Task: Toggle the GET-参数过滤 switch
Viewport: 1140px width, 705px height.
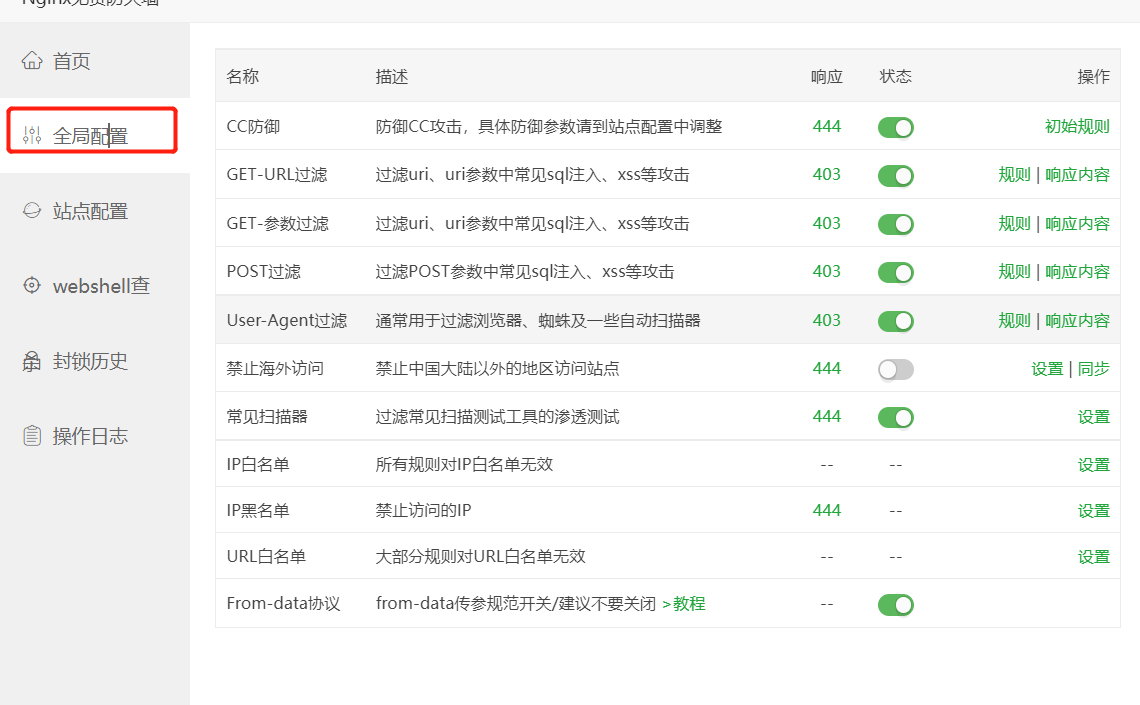Action: (x=896, y=224)
